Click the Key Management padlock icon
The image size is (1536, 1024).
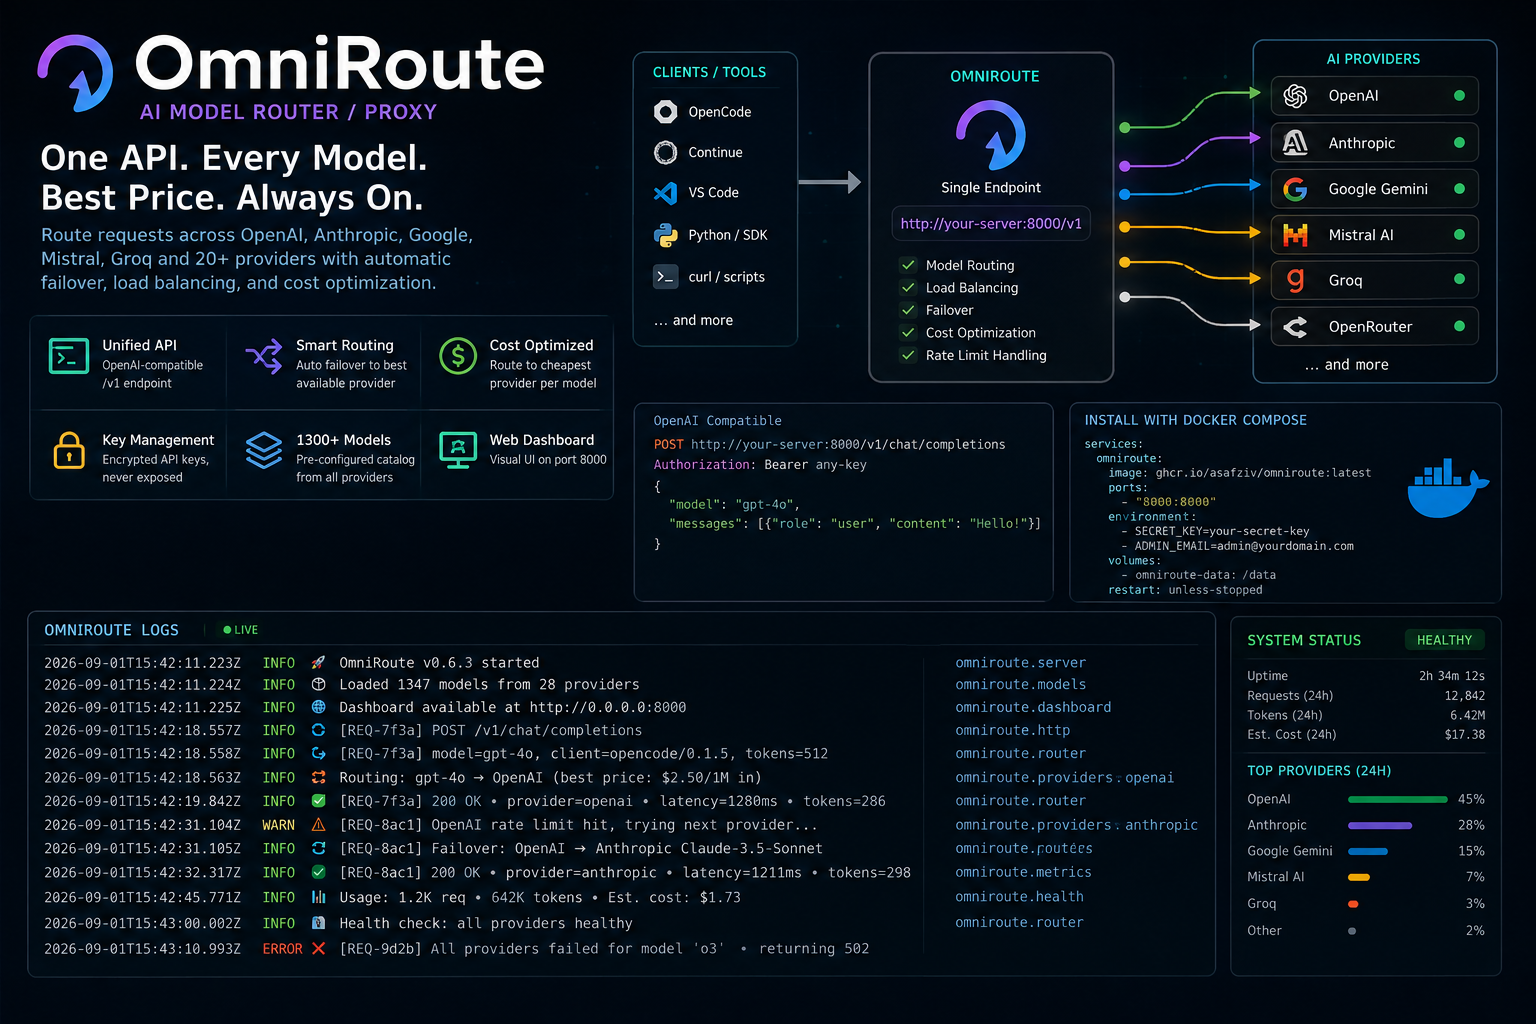(x=69, y=451)
